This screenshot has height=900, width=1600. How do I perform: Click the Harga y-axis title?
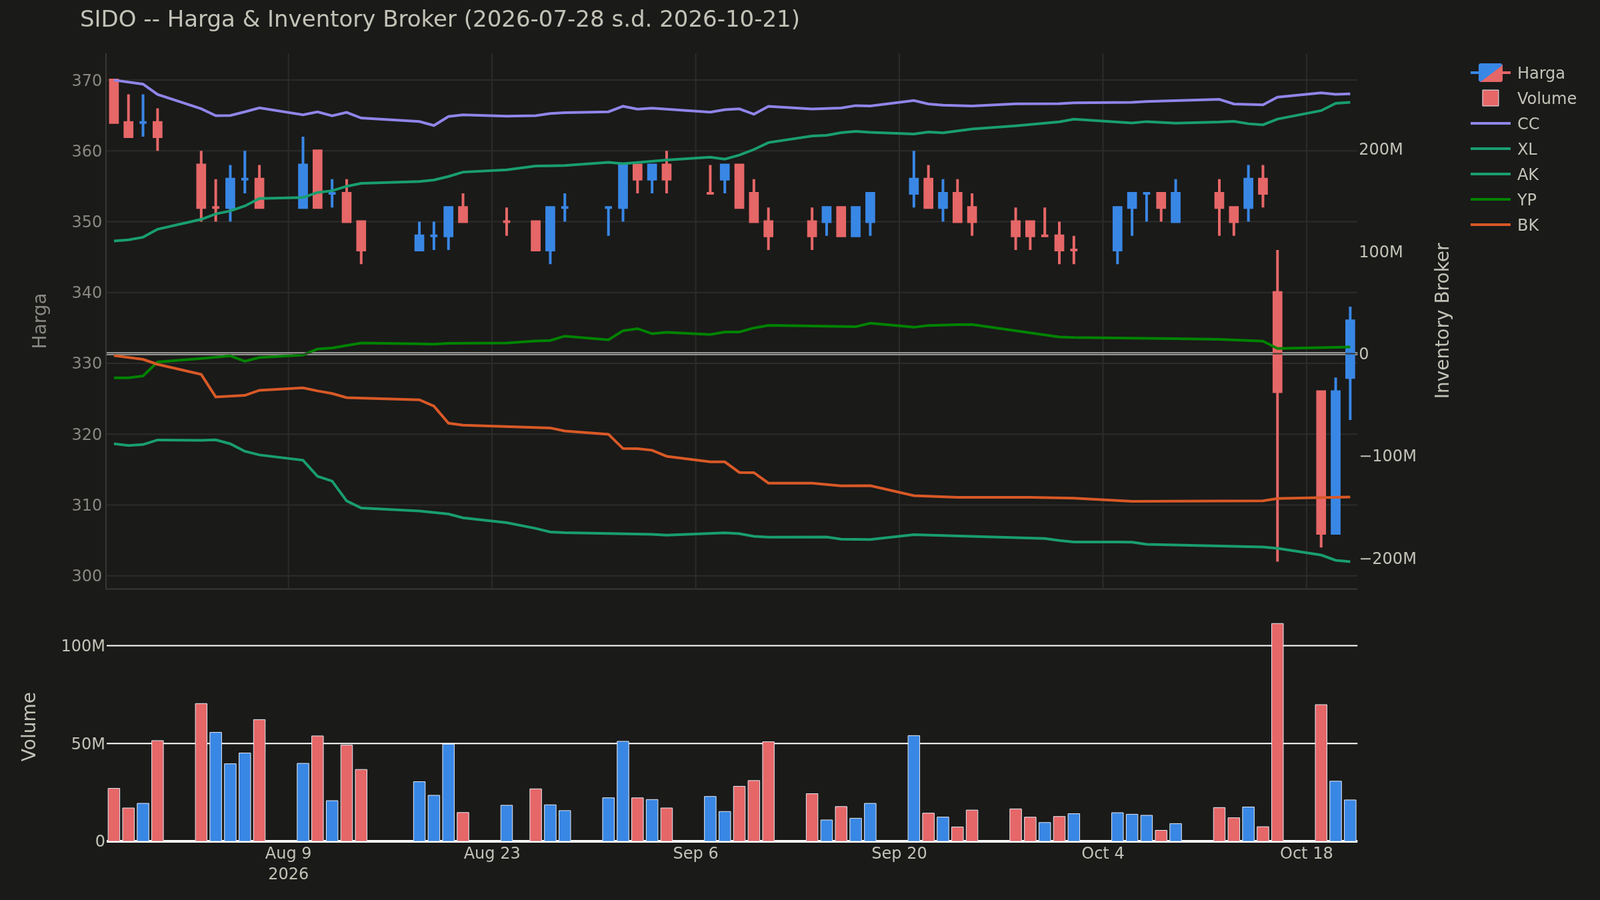coord(40,320)
